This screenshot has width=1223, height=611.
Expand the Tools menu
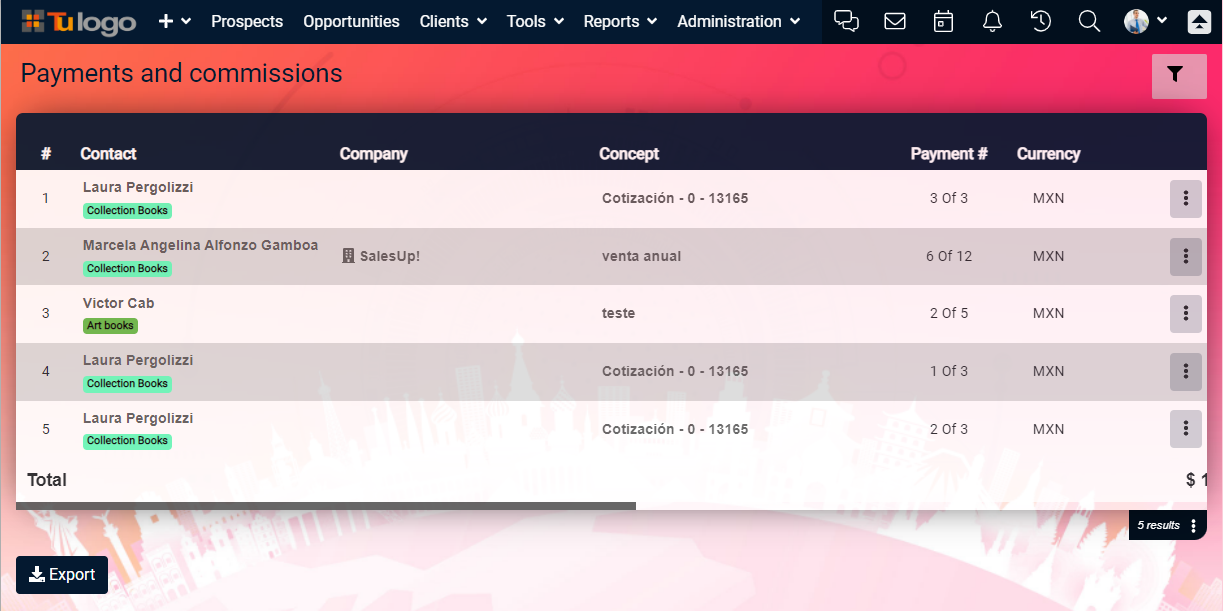[535, 21]
